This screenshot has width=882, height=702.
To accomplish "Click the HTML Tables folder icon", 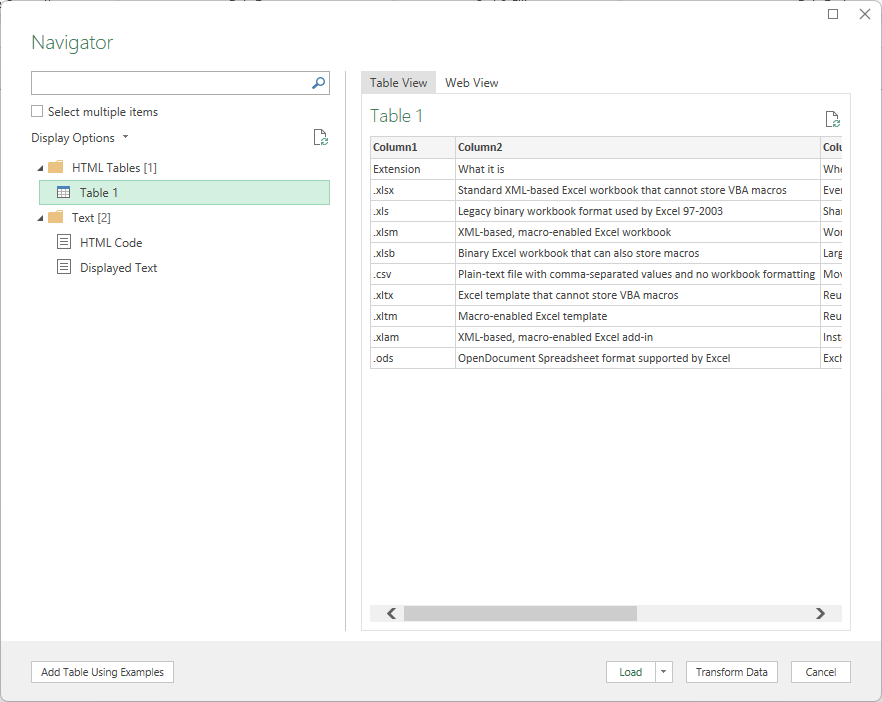I will 56,168.
